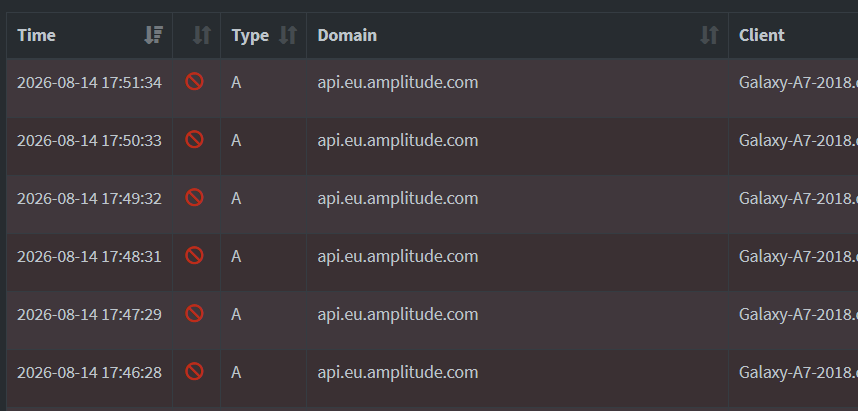Click Galaxy-A7-2018 client in 17:47:29 row
The image size is (858, 411).
pos(798,315)
